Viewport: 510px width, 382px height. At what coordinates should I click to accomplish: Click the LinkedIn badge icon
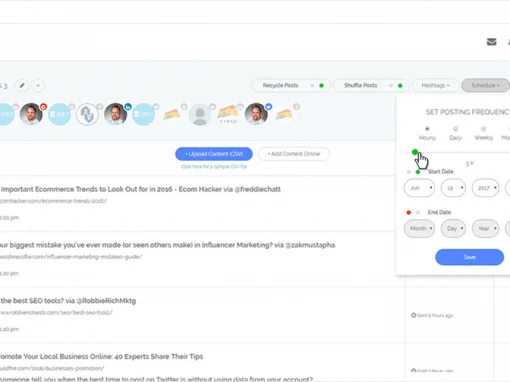(x=128, y=107)
